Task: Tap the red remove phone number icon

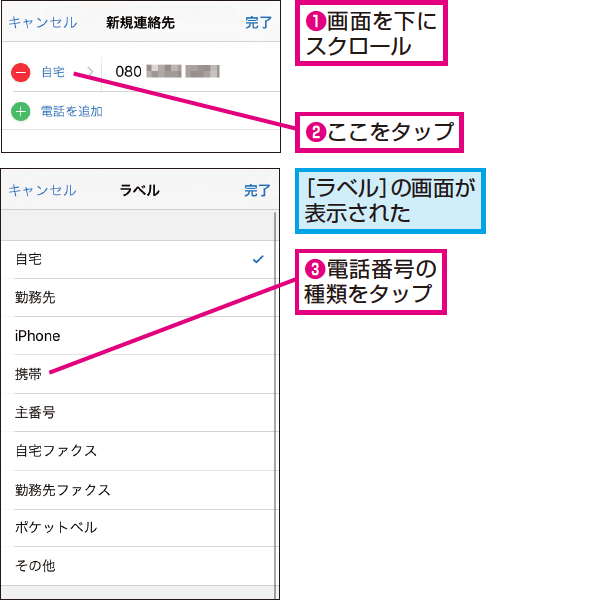Action: [x=21, y=72]
